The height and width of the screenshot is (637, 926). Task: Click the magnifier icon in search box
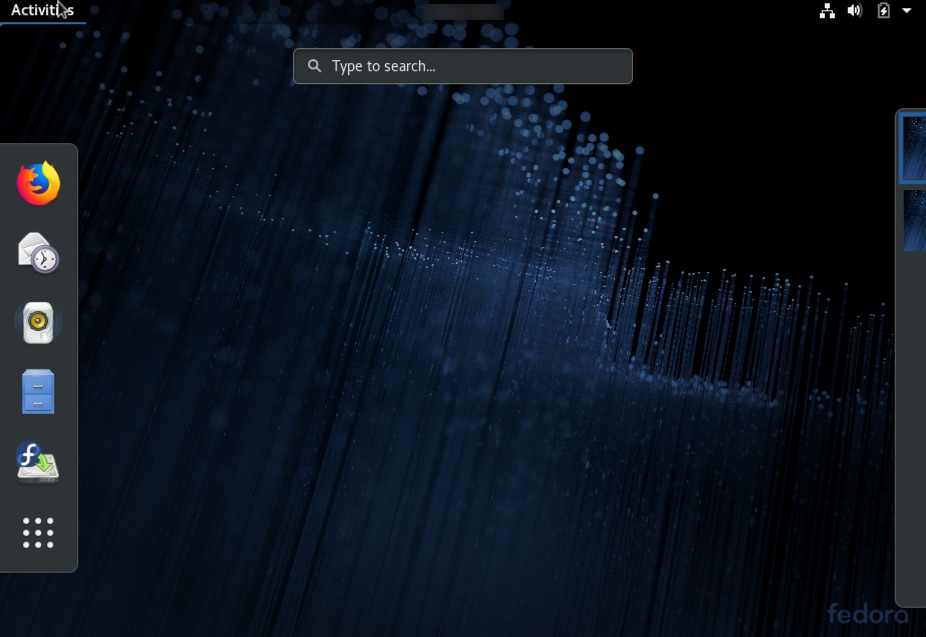click(314, 66)
